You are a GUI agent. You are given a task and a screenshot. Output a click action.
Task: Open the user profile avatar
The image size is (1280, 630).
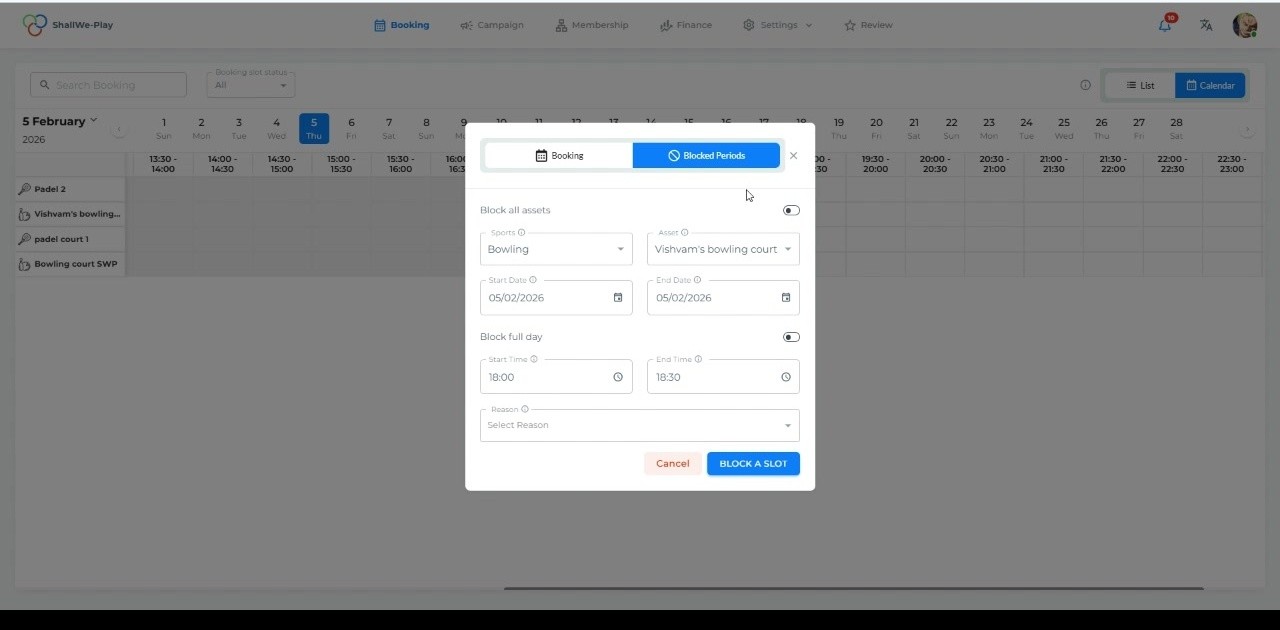pos(1244,25)
